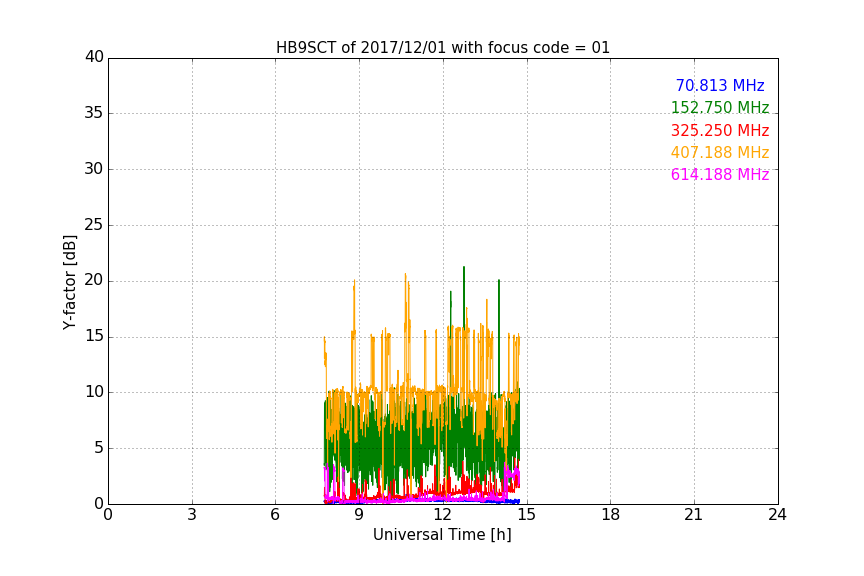Click the x-axis tick label 21
This screenshot has height=576, width=864.
(x=694, y=515)
